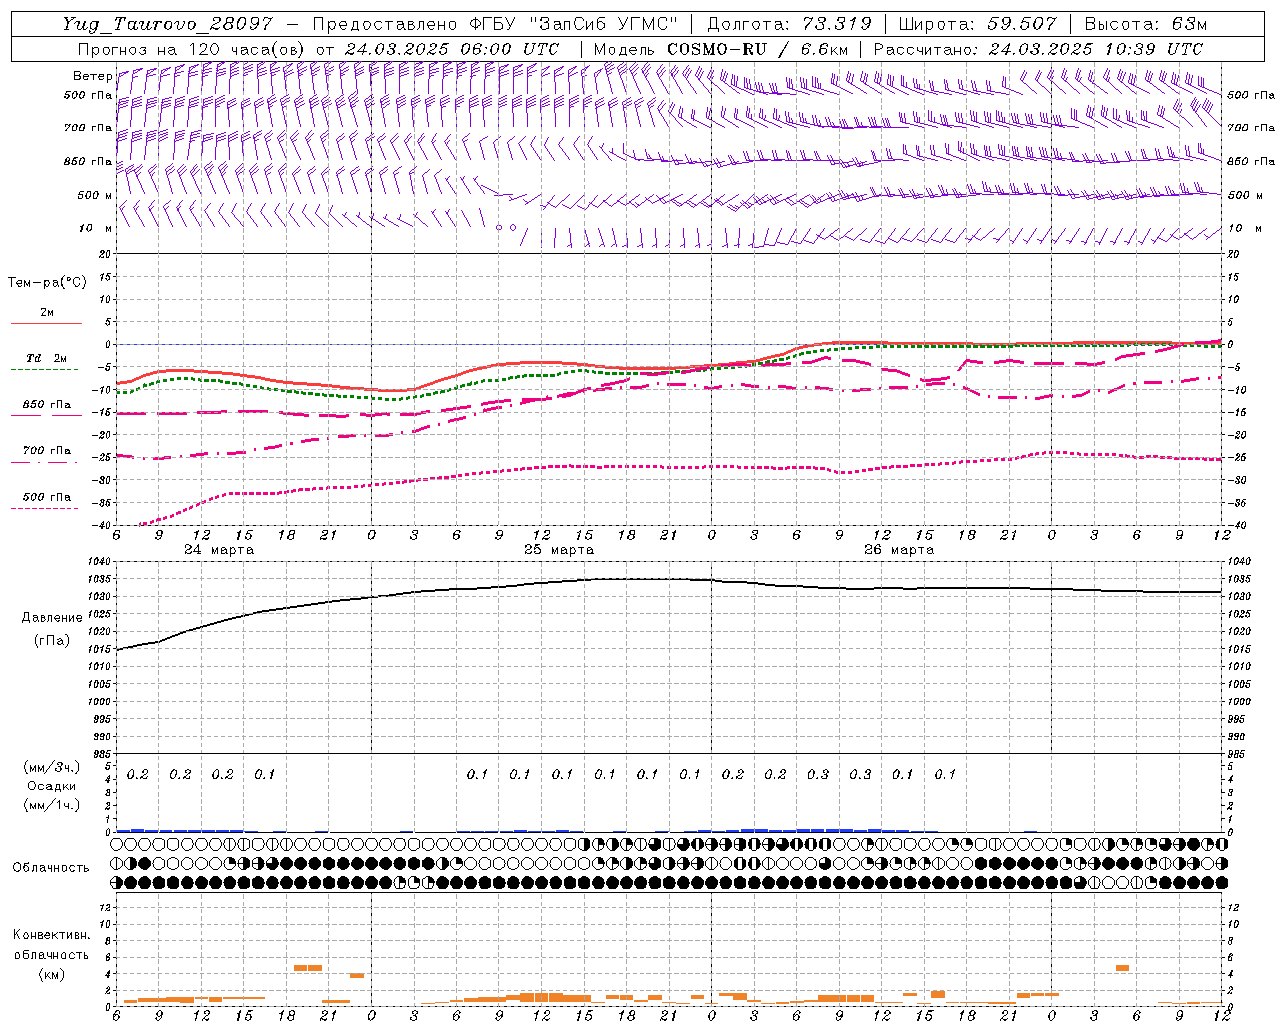Click the forecast start "24.03.2025 06:00 UTC"

(452, 49)
